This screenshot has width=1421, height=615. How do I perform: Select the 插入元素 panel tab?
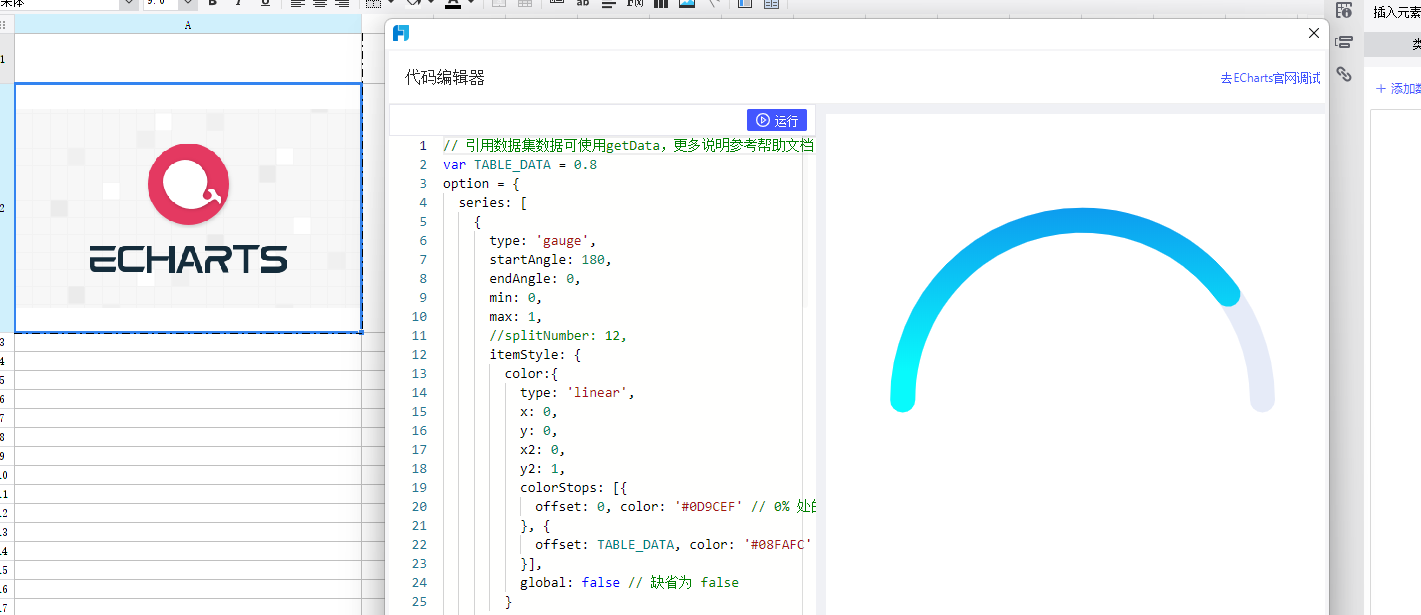coord(1397,12)
